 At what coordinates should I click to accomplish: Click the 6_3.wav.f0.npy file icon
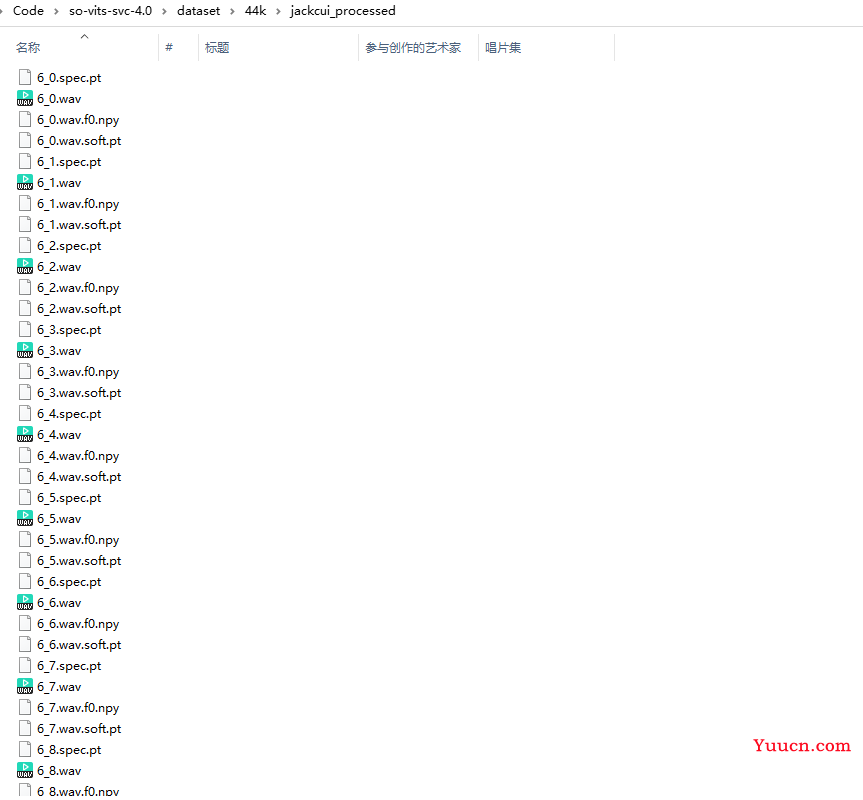(25, 371)
